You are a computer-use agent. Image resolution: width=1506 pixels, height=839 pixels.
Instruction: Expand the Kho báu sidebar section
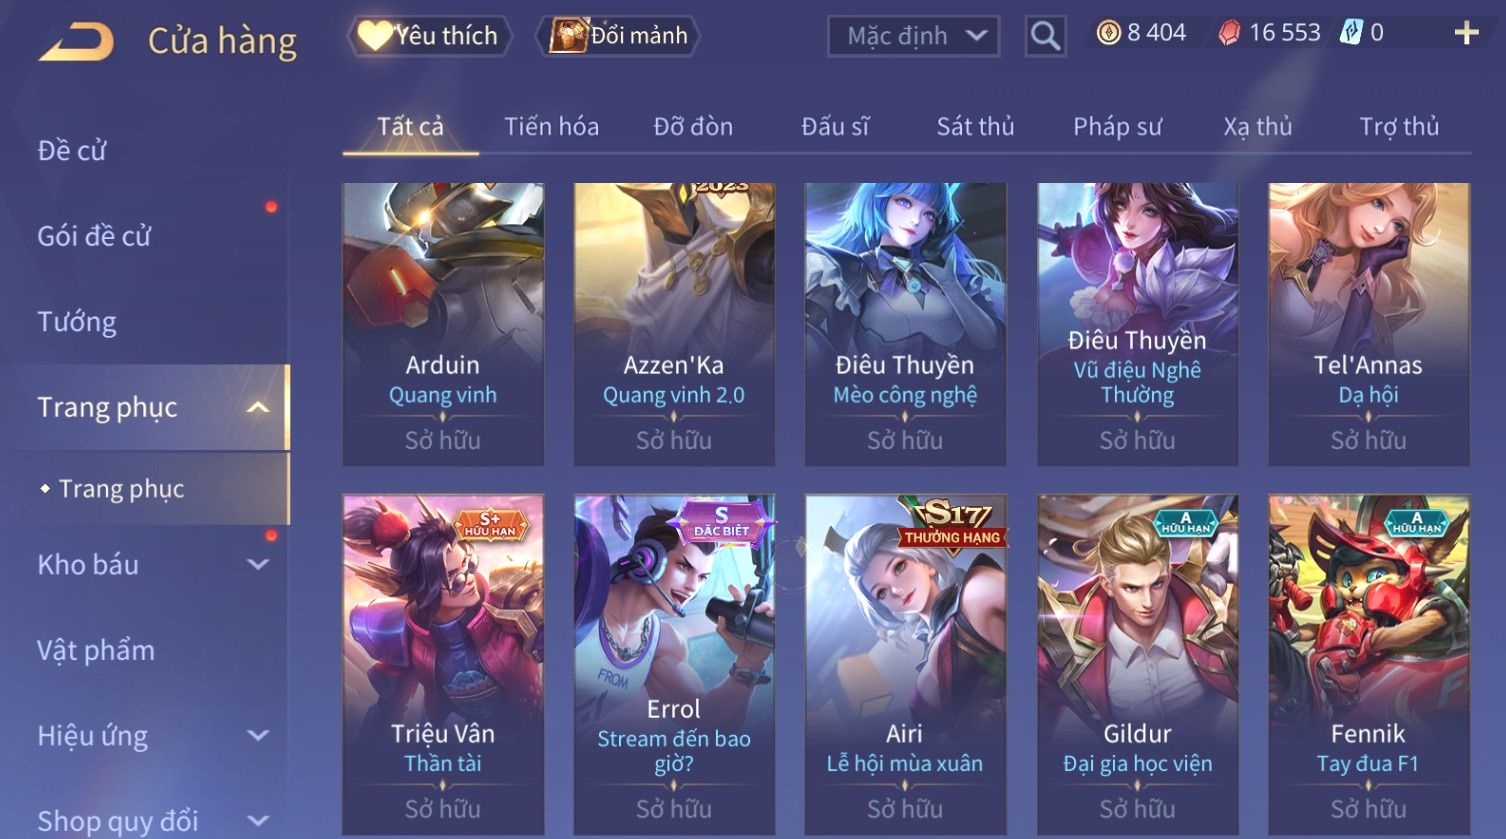tap(258, 564)
